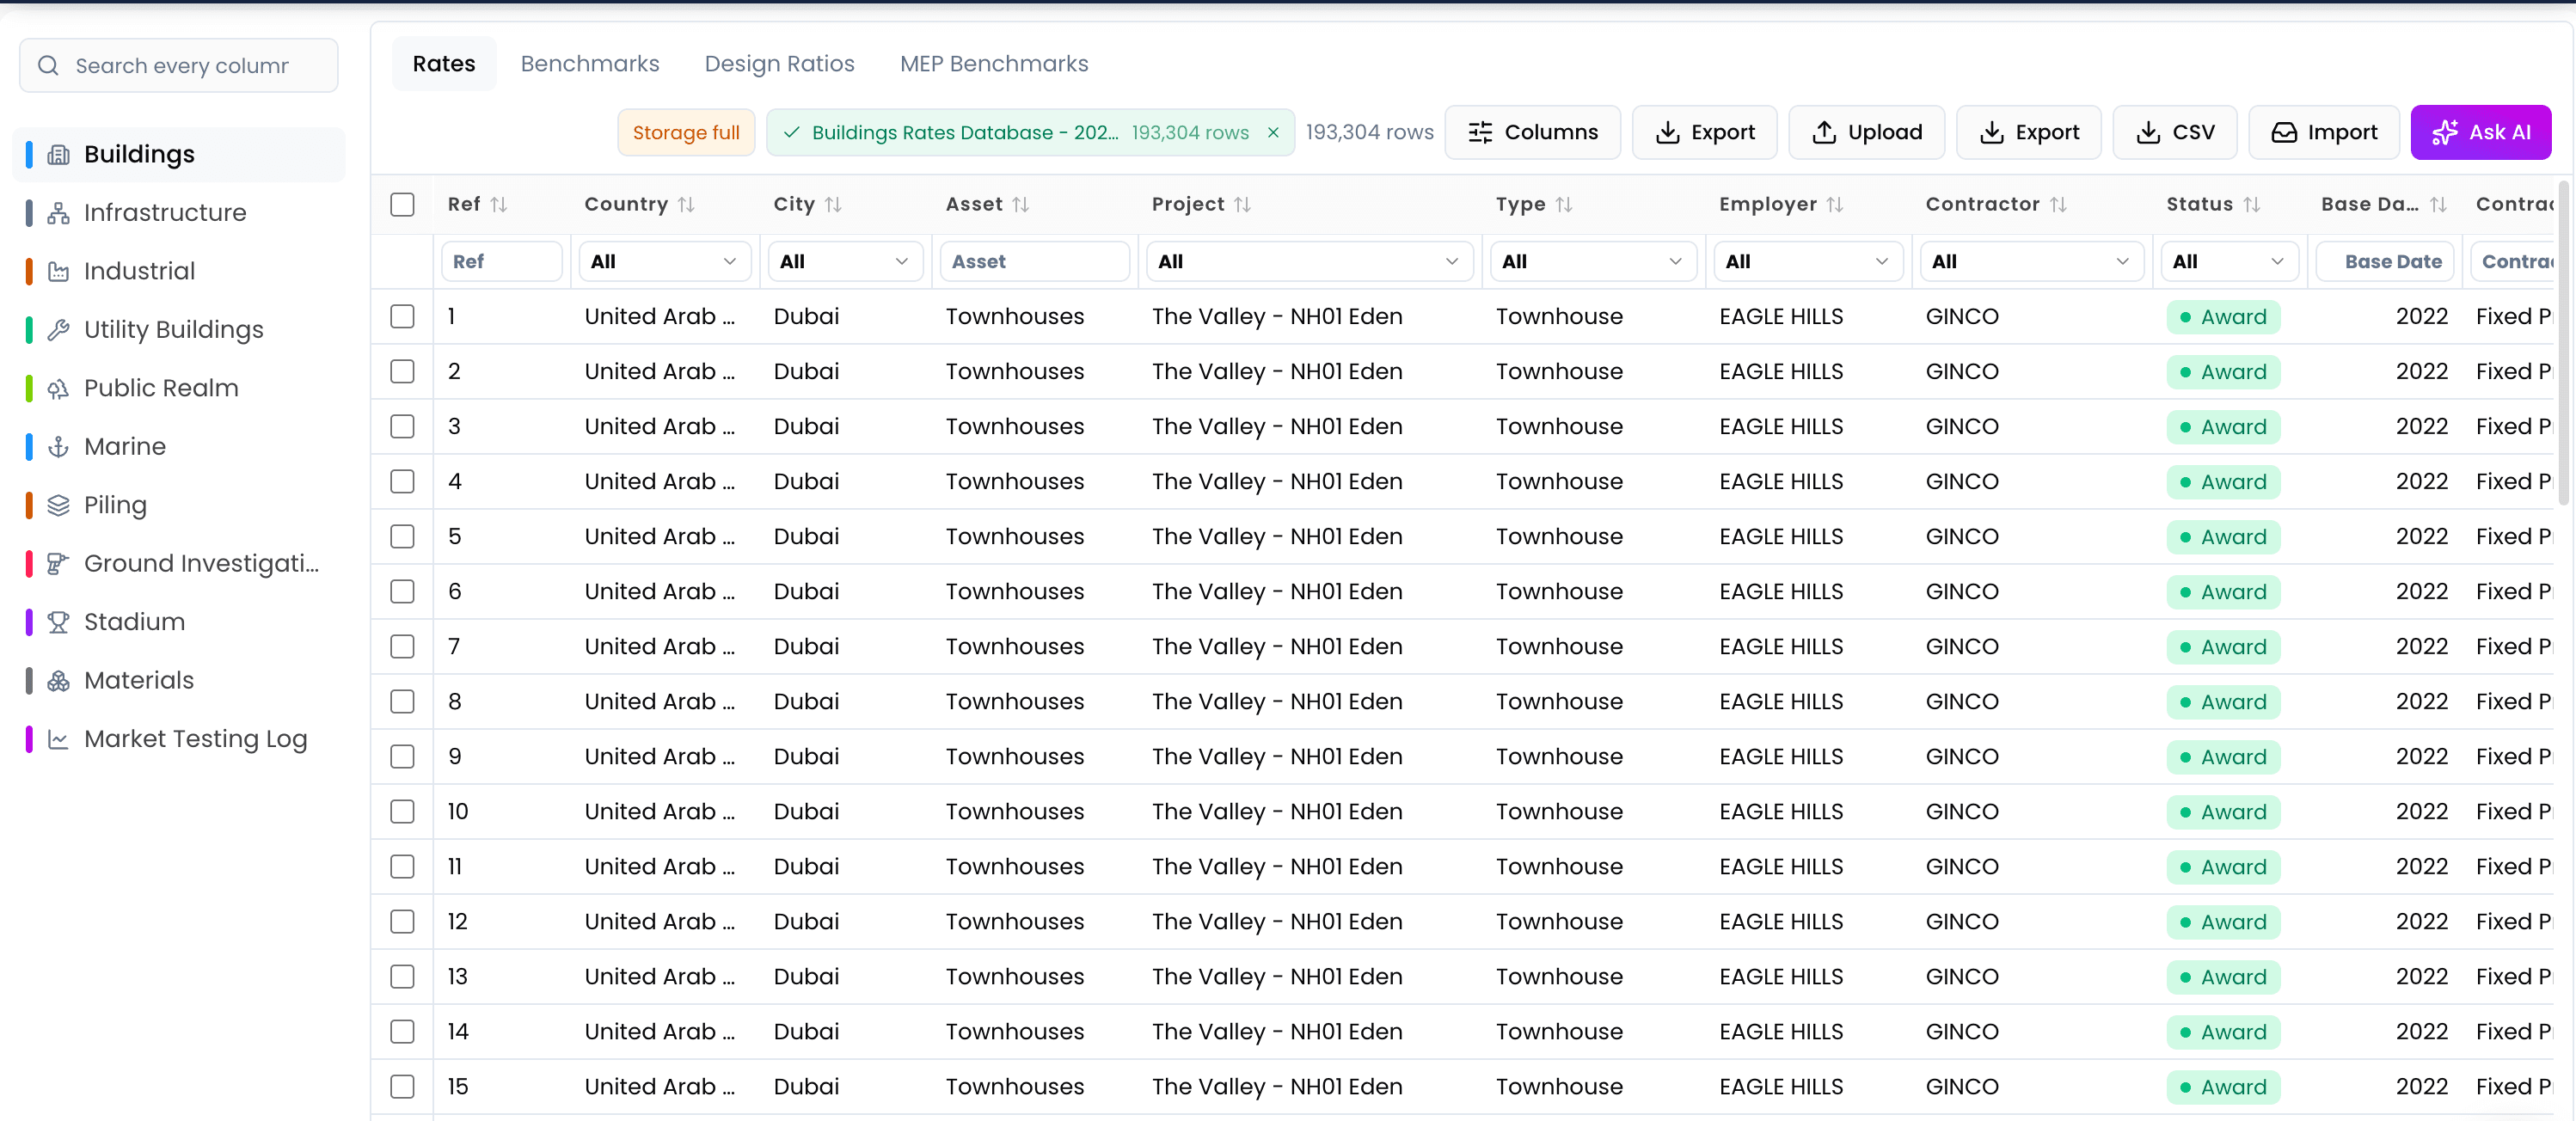Click the Upload button
The image size is (2576, 1121).
[1866, 133]
